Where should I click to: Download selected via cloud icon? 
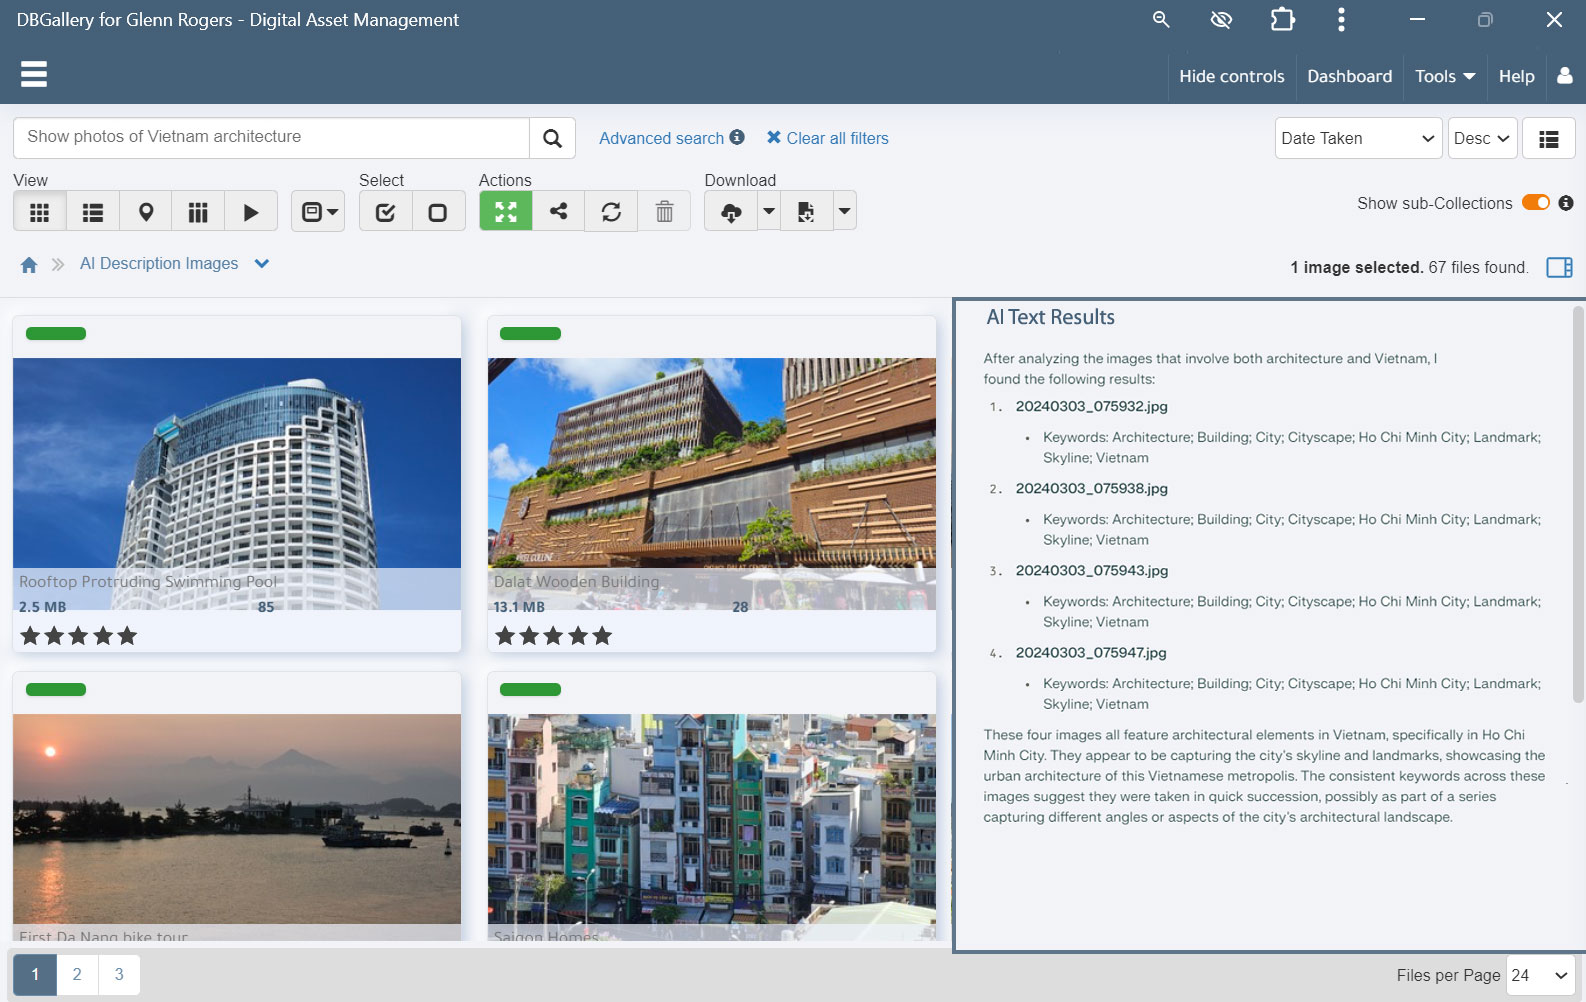coord(731,211)
